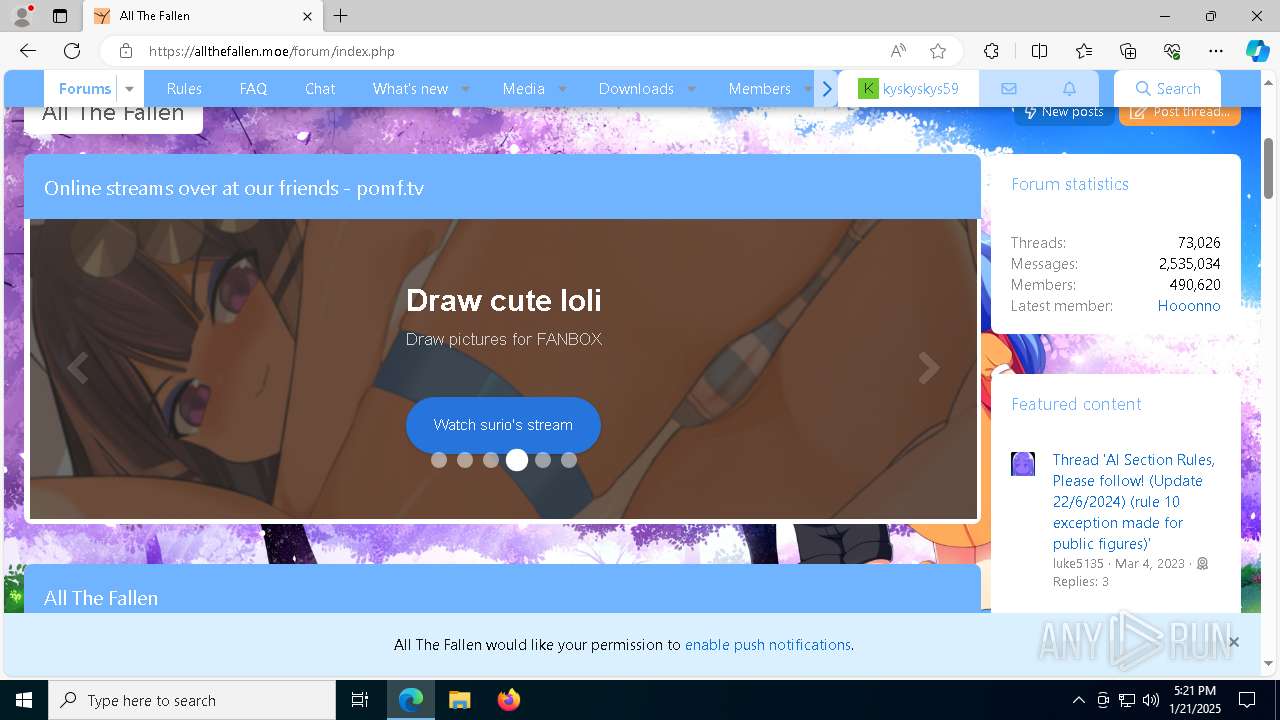Image resolution: width=1280 pixels, height=720 pixels.
Task: Open Browser essentials icon
Action: 1172,51
